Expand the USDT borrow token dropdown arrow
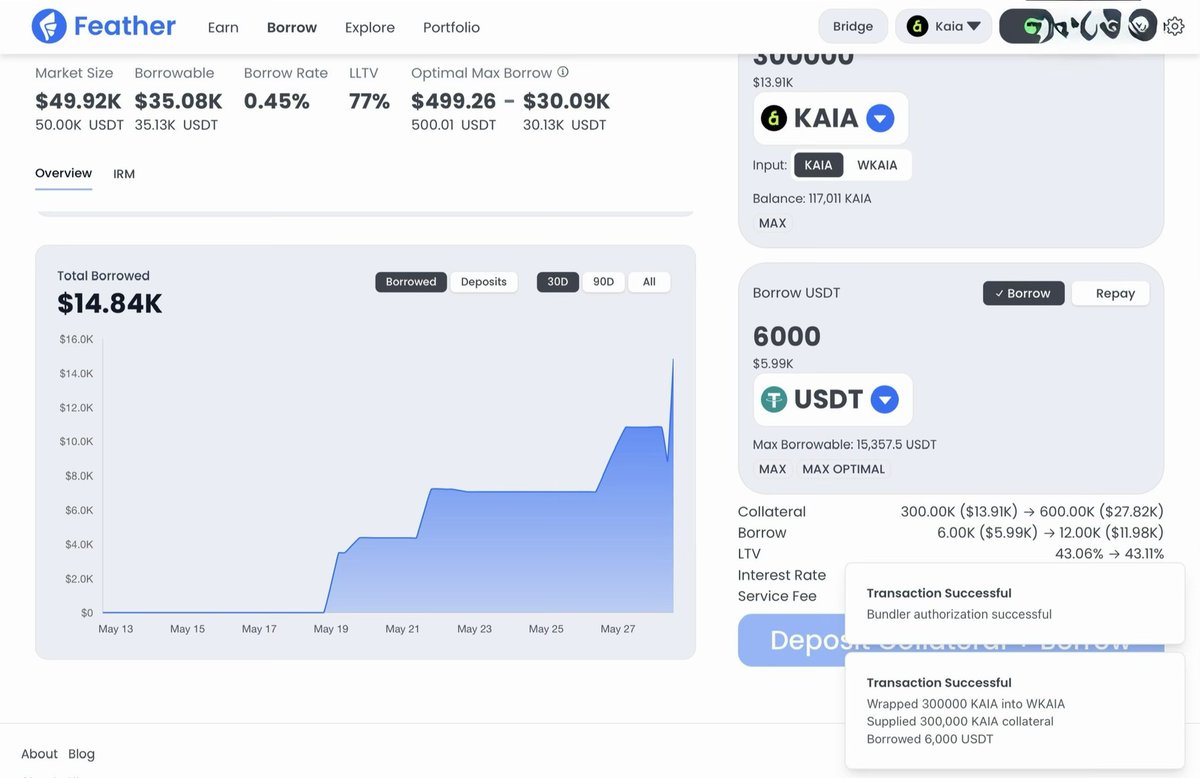Screen dimensions: 1200x778 tap(884, 400)
